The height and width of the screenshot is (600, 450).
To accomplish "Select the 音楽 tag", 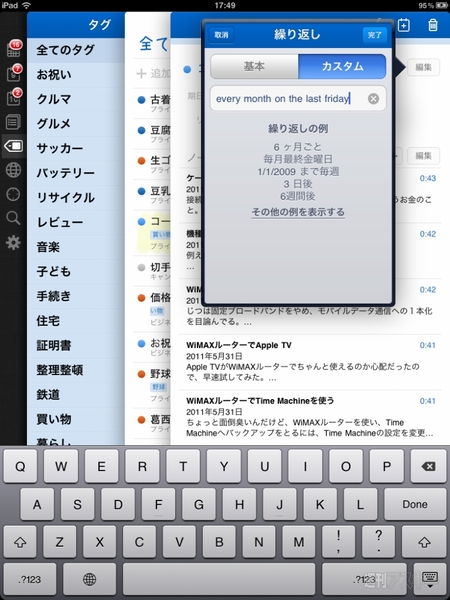I will 76,246.
